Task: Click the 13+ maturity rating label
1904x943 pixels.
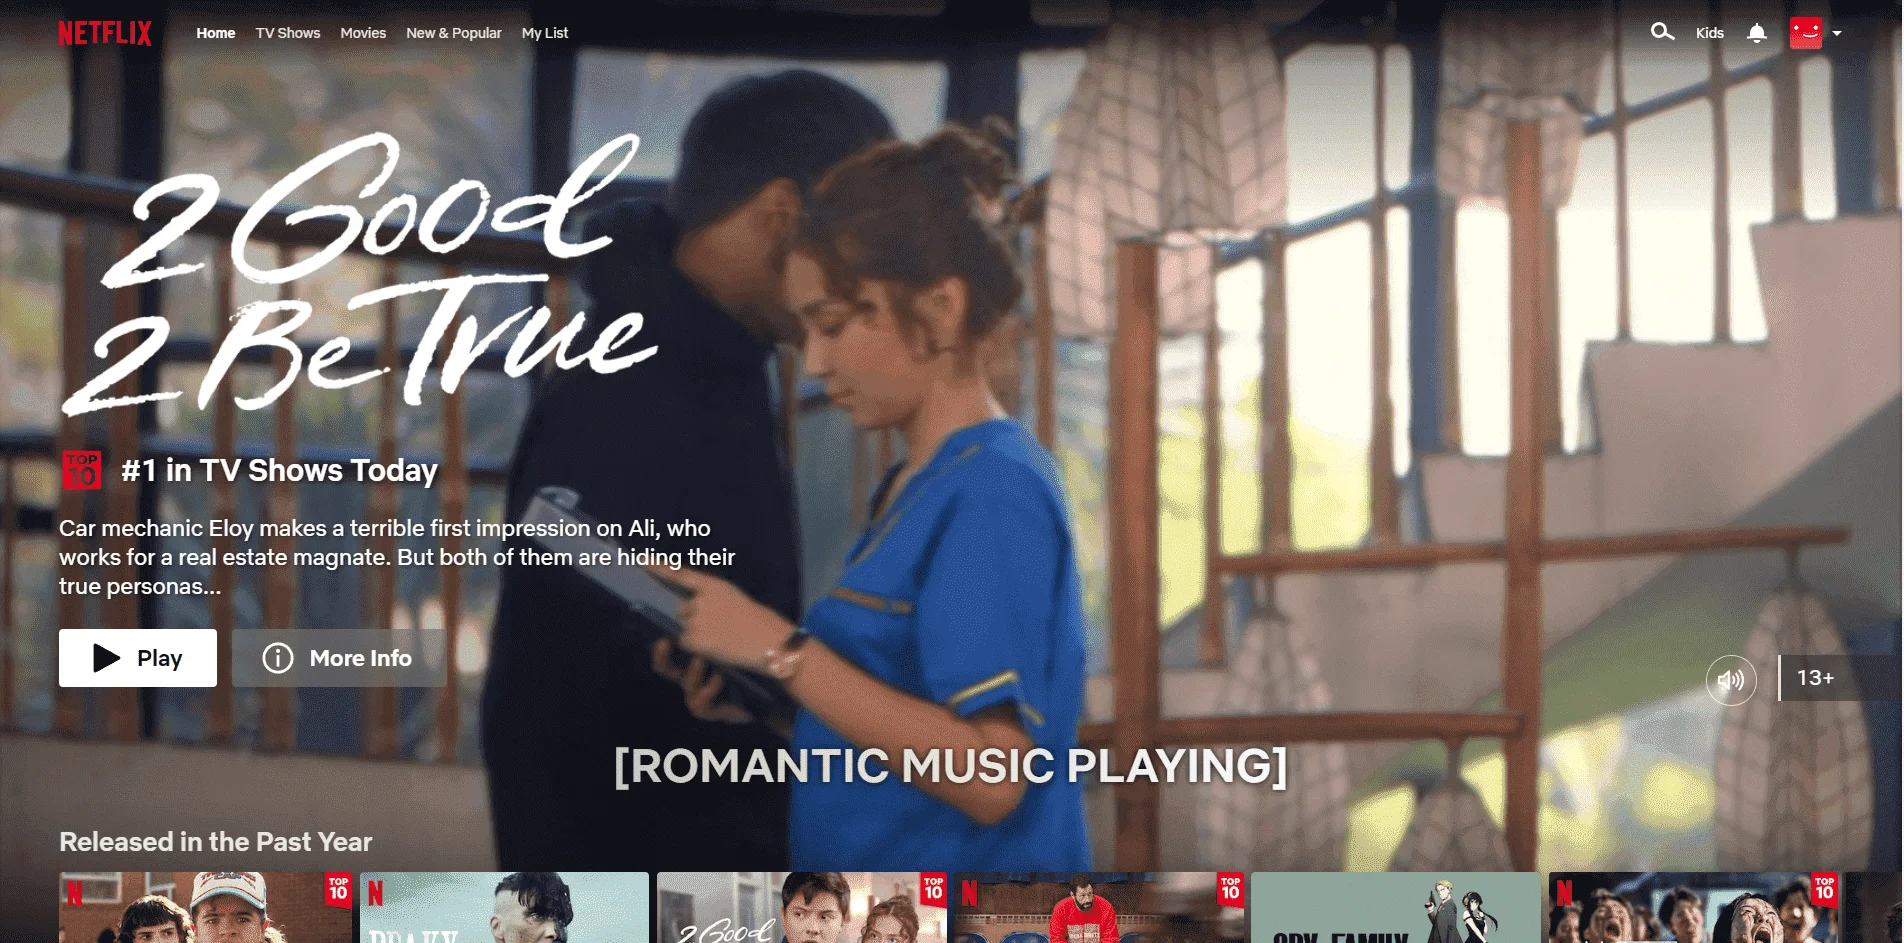Action: 1816,678
